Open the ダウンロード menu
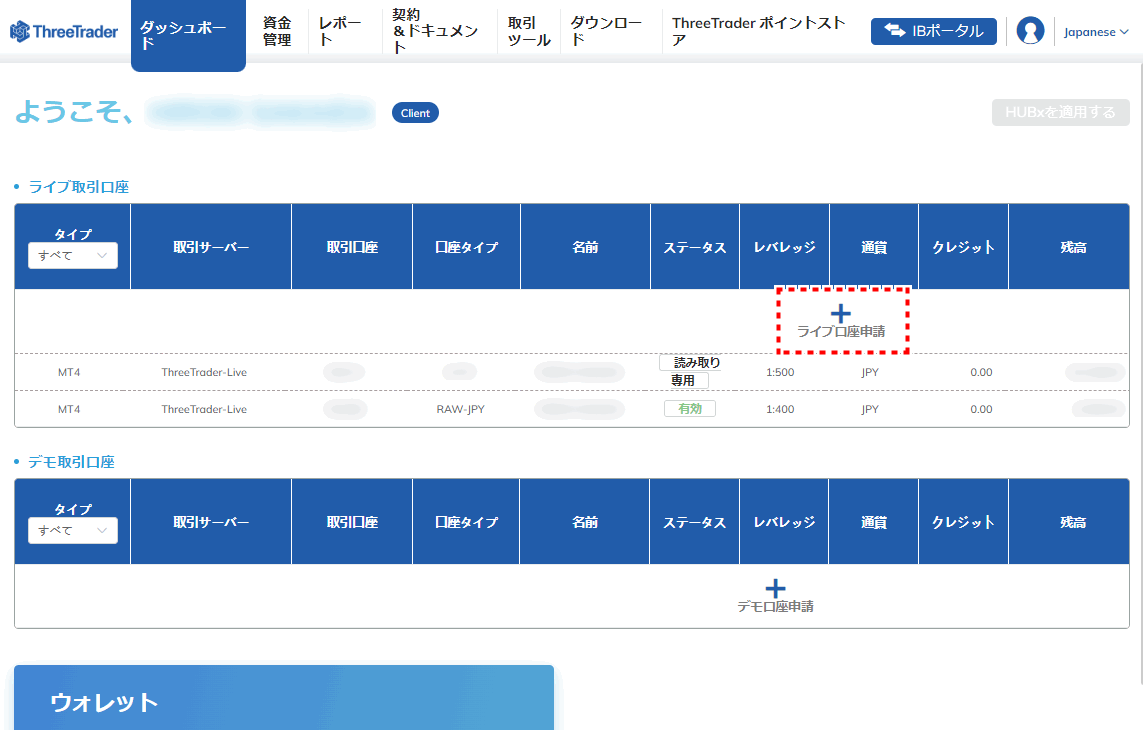 point(606,31)
